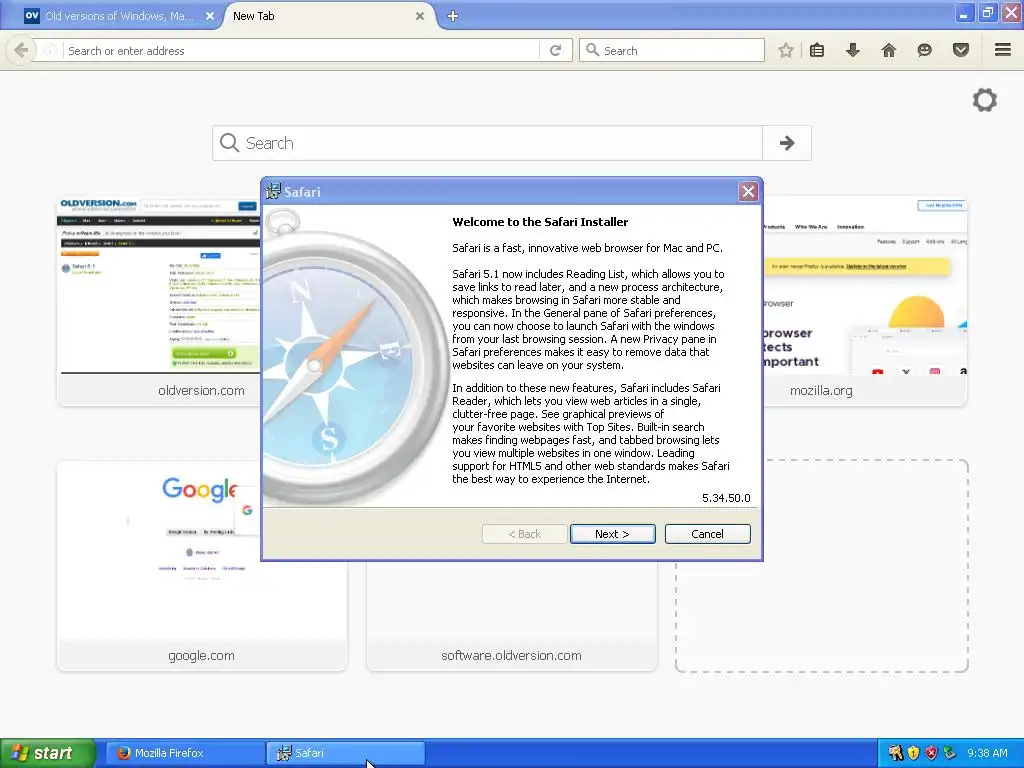Click the safely remove hardware tray icon
The height and width of the screenshot is (768, 1024).
(950, 753)
